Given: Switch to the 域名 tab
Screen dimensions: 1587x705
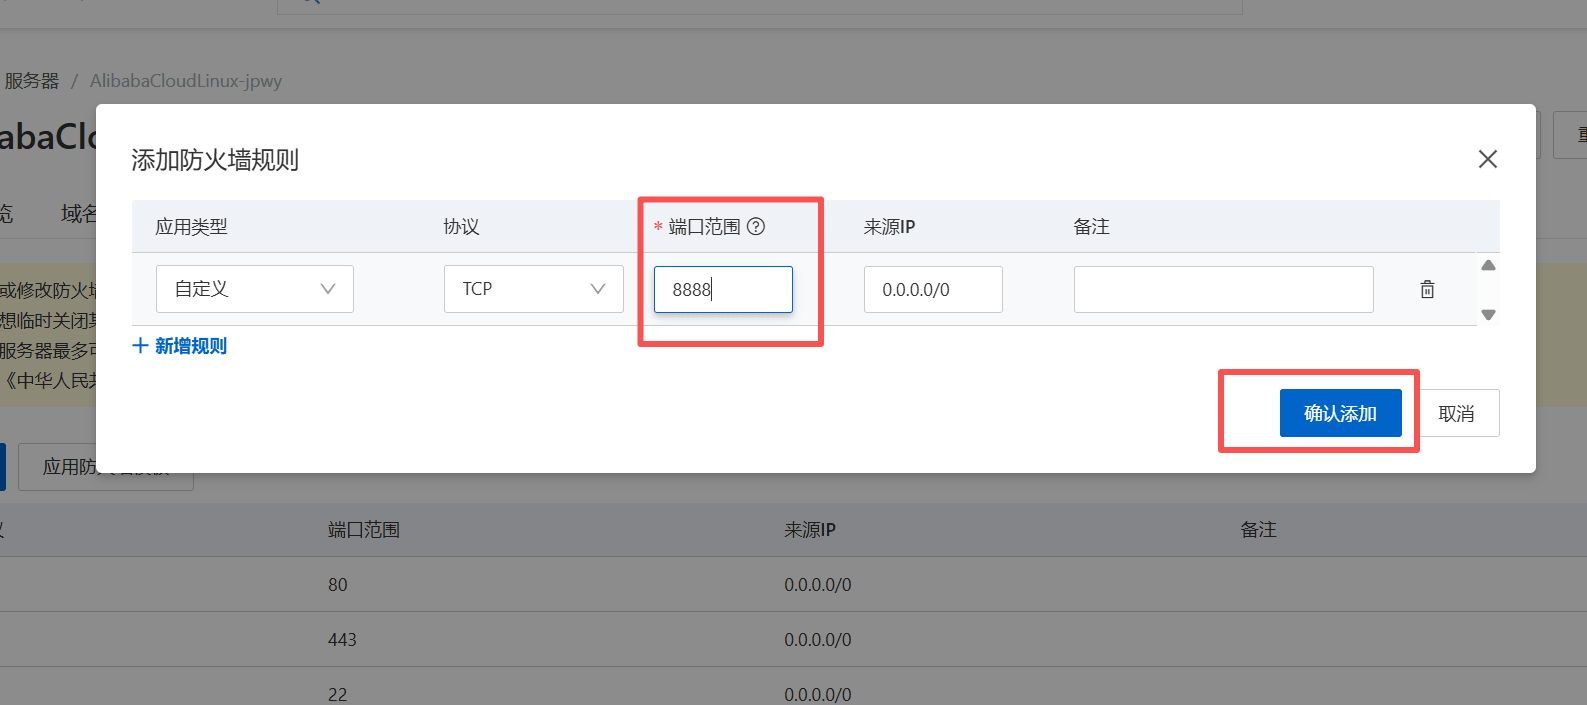Looking at the screenshot, I should pyautogui.click(x=78, y=213).
